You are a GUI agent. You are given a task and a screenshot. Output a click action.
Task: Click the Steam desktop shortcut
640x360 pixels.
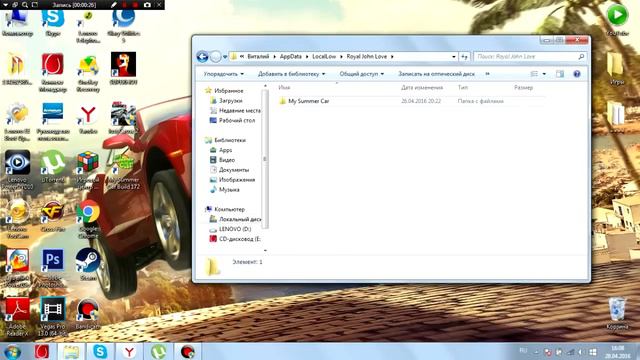point(88,264)
